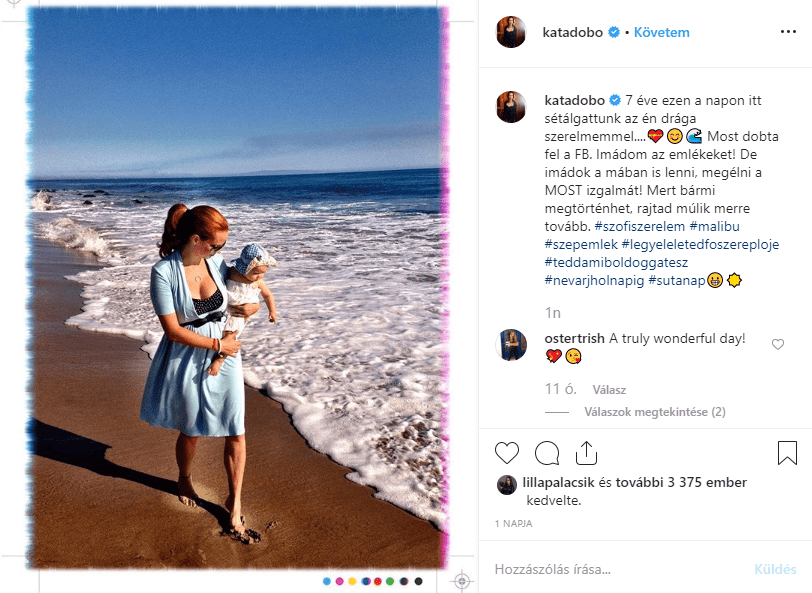Follow katadobo with the Követem link
Image resolution: width=812 pixels, height=593 pixels.
662,32
